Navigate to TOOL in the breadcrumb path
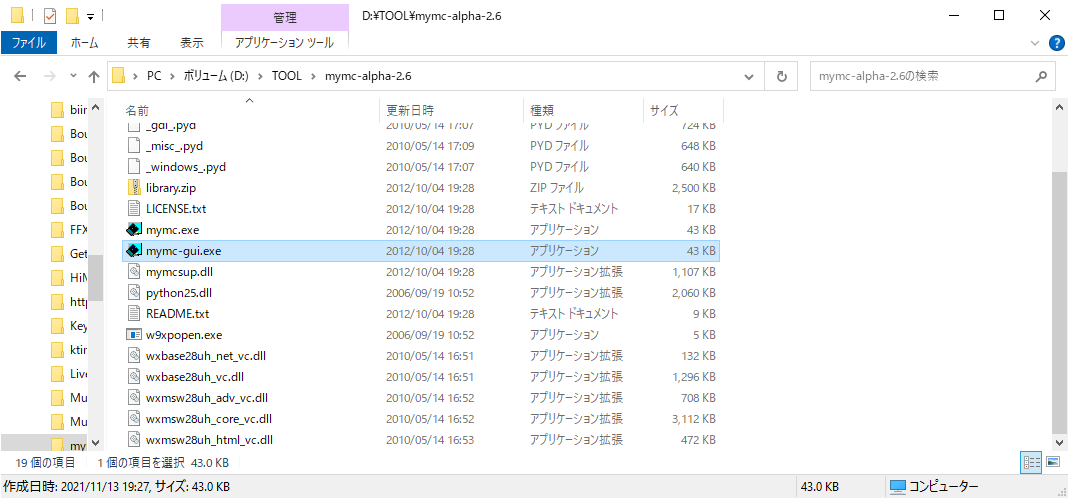This screenshot has width=1069, height=499. click(x=286, y=76)
